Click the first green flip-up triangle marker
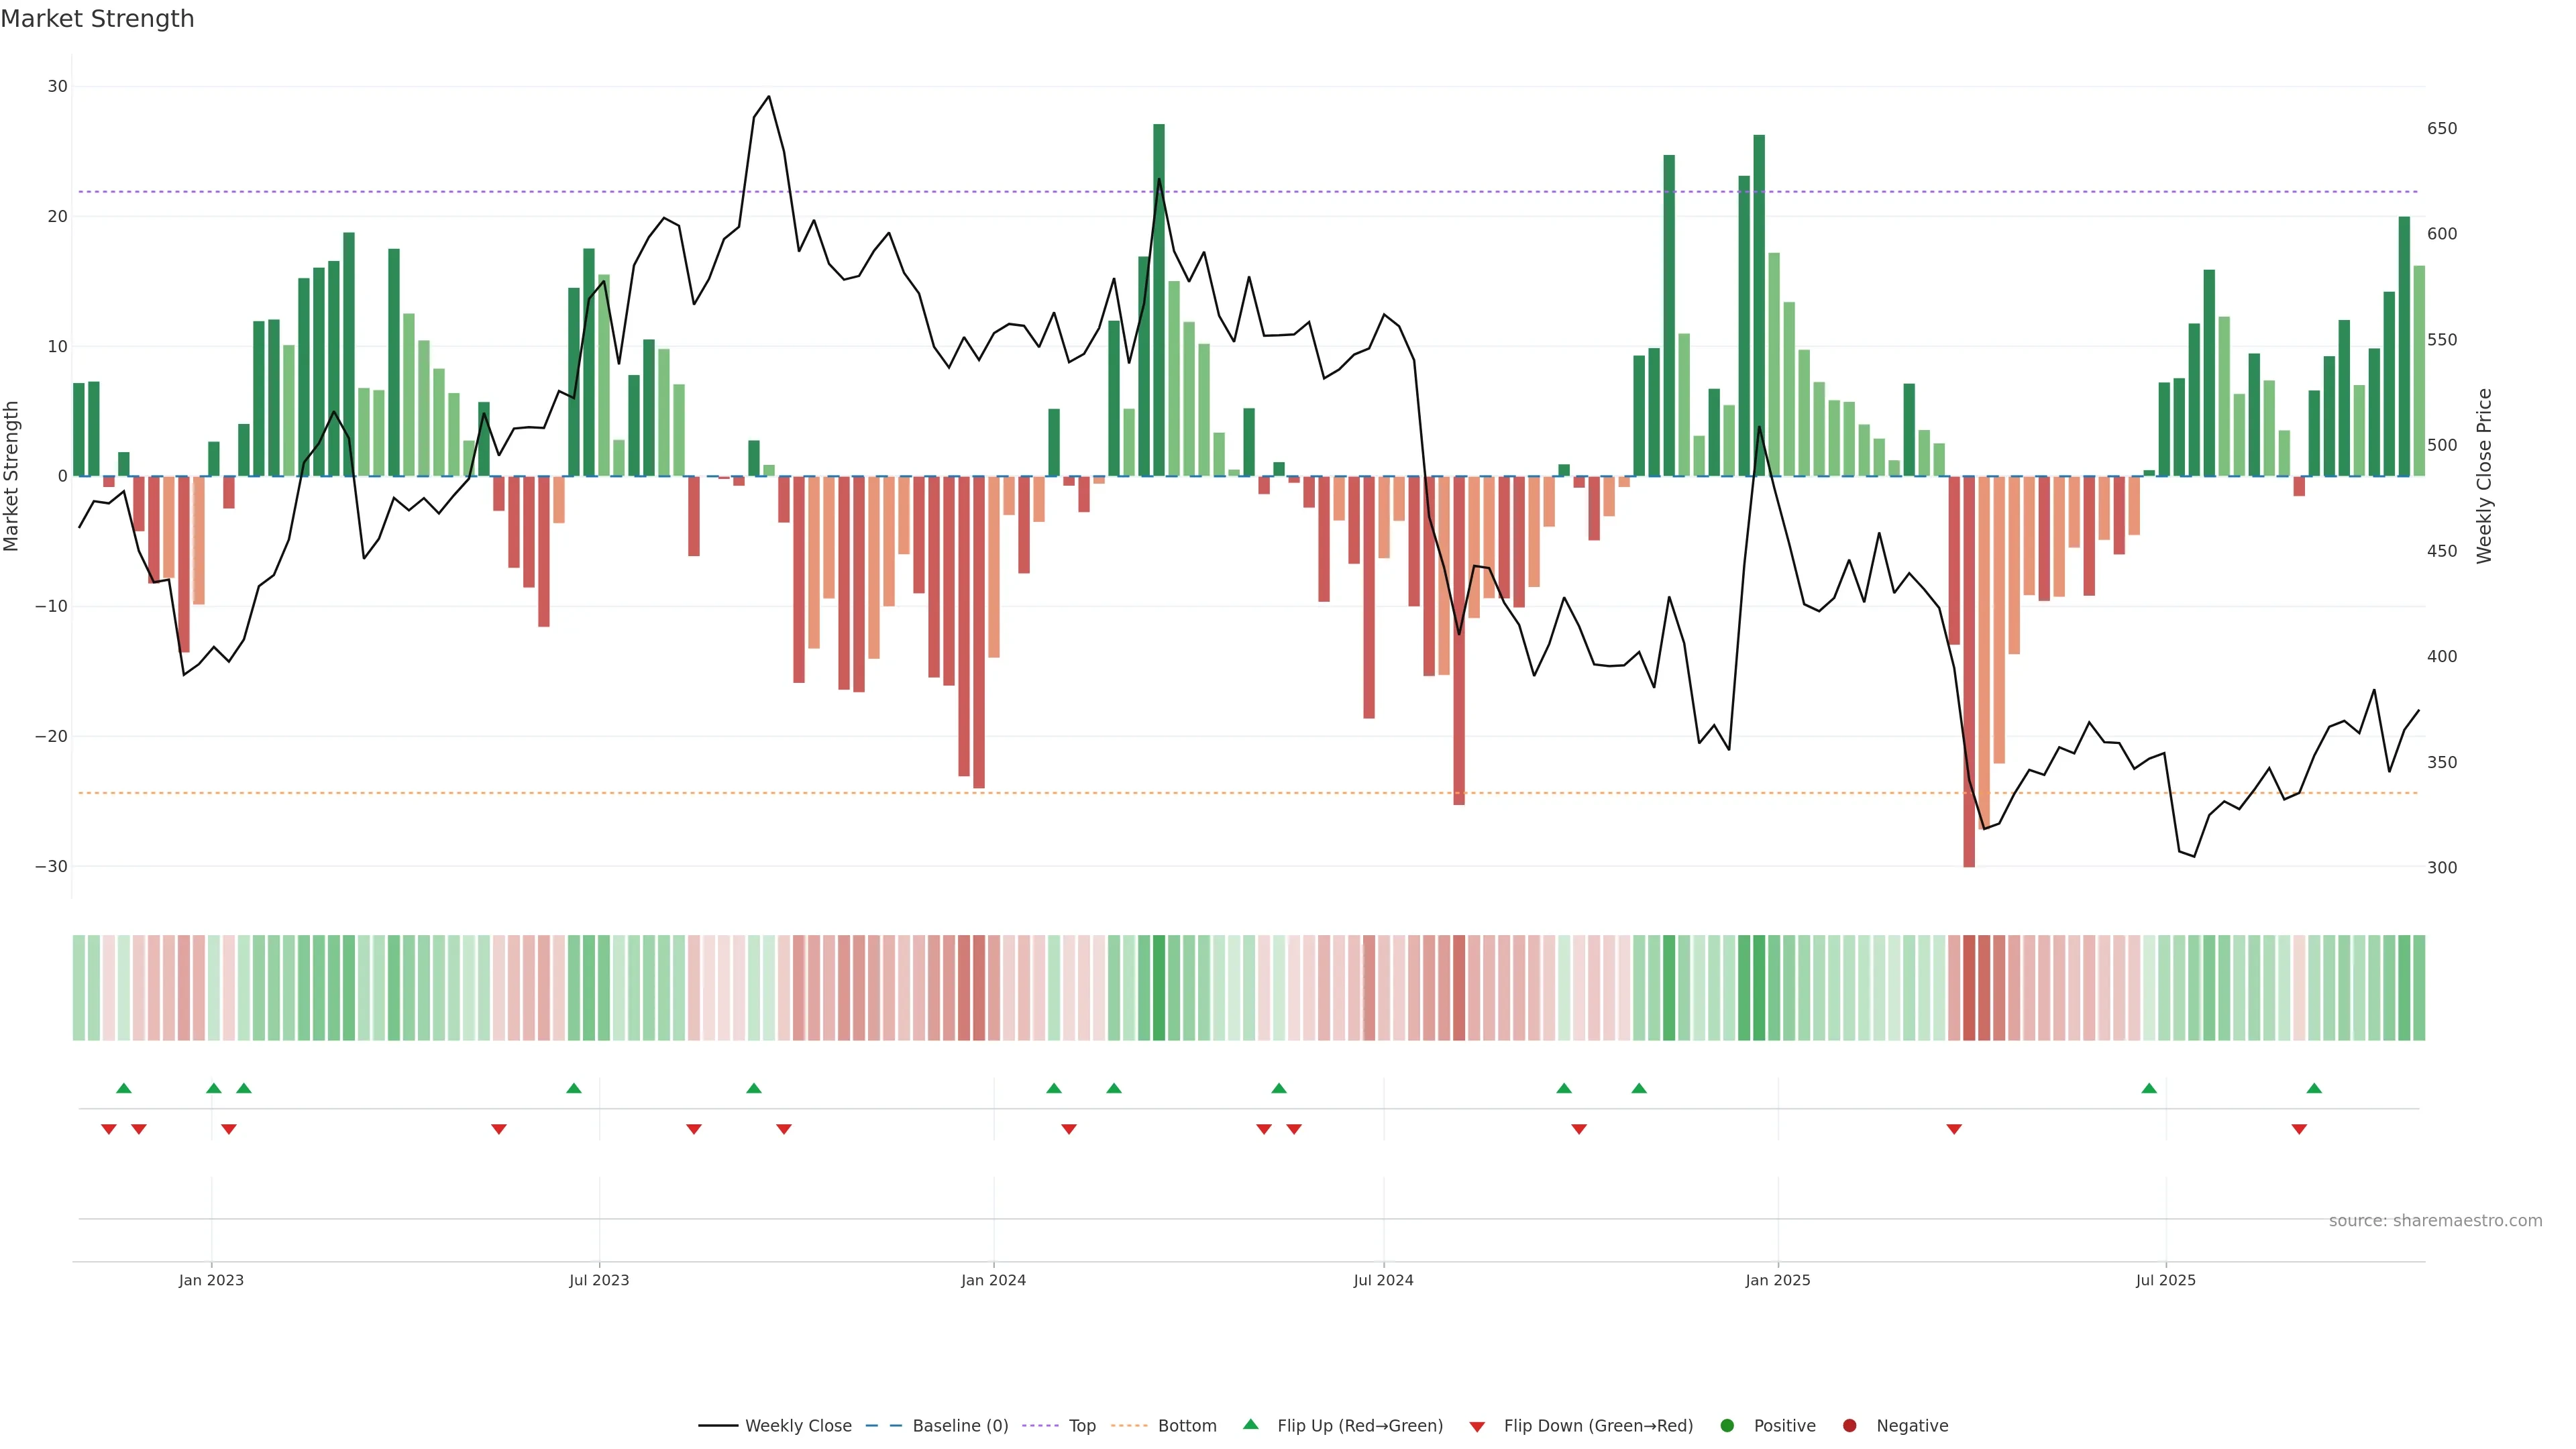The image size is (2576, 1449). pyautogui.click(x=124, y=1088)
